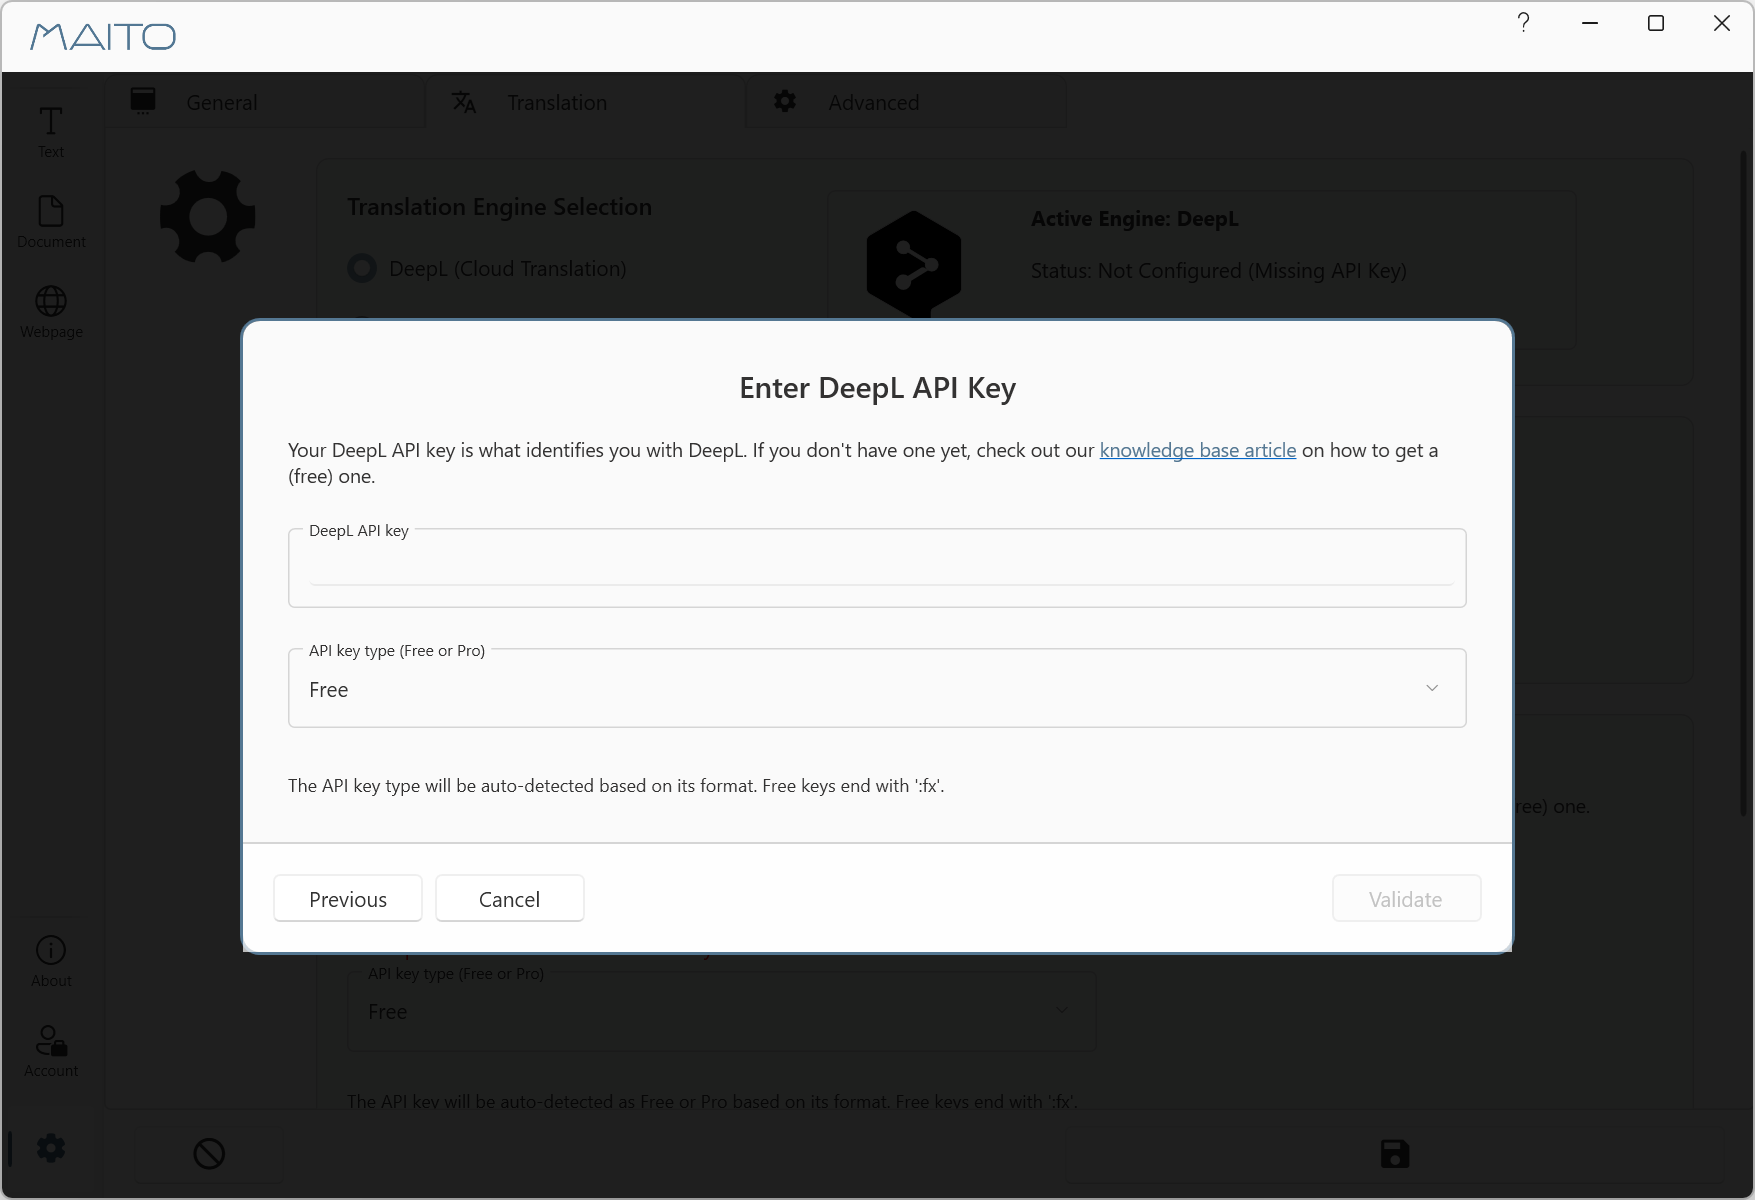The height and width of the screenshot is (1200, 1755).
Task: Open background API key type Free dropdown
Action: tap(721, 1011)
